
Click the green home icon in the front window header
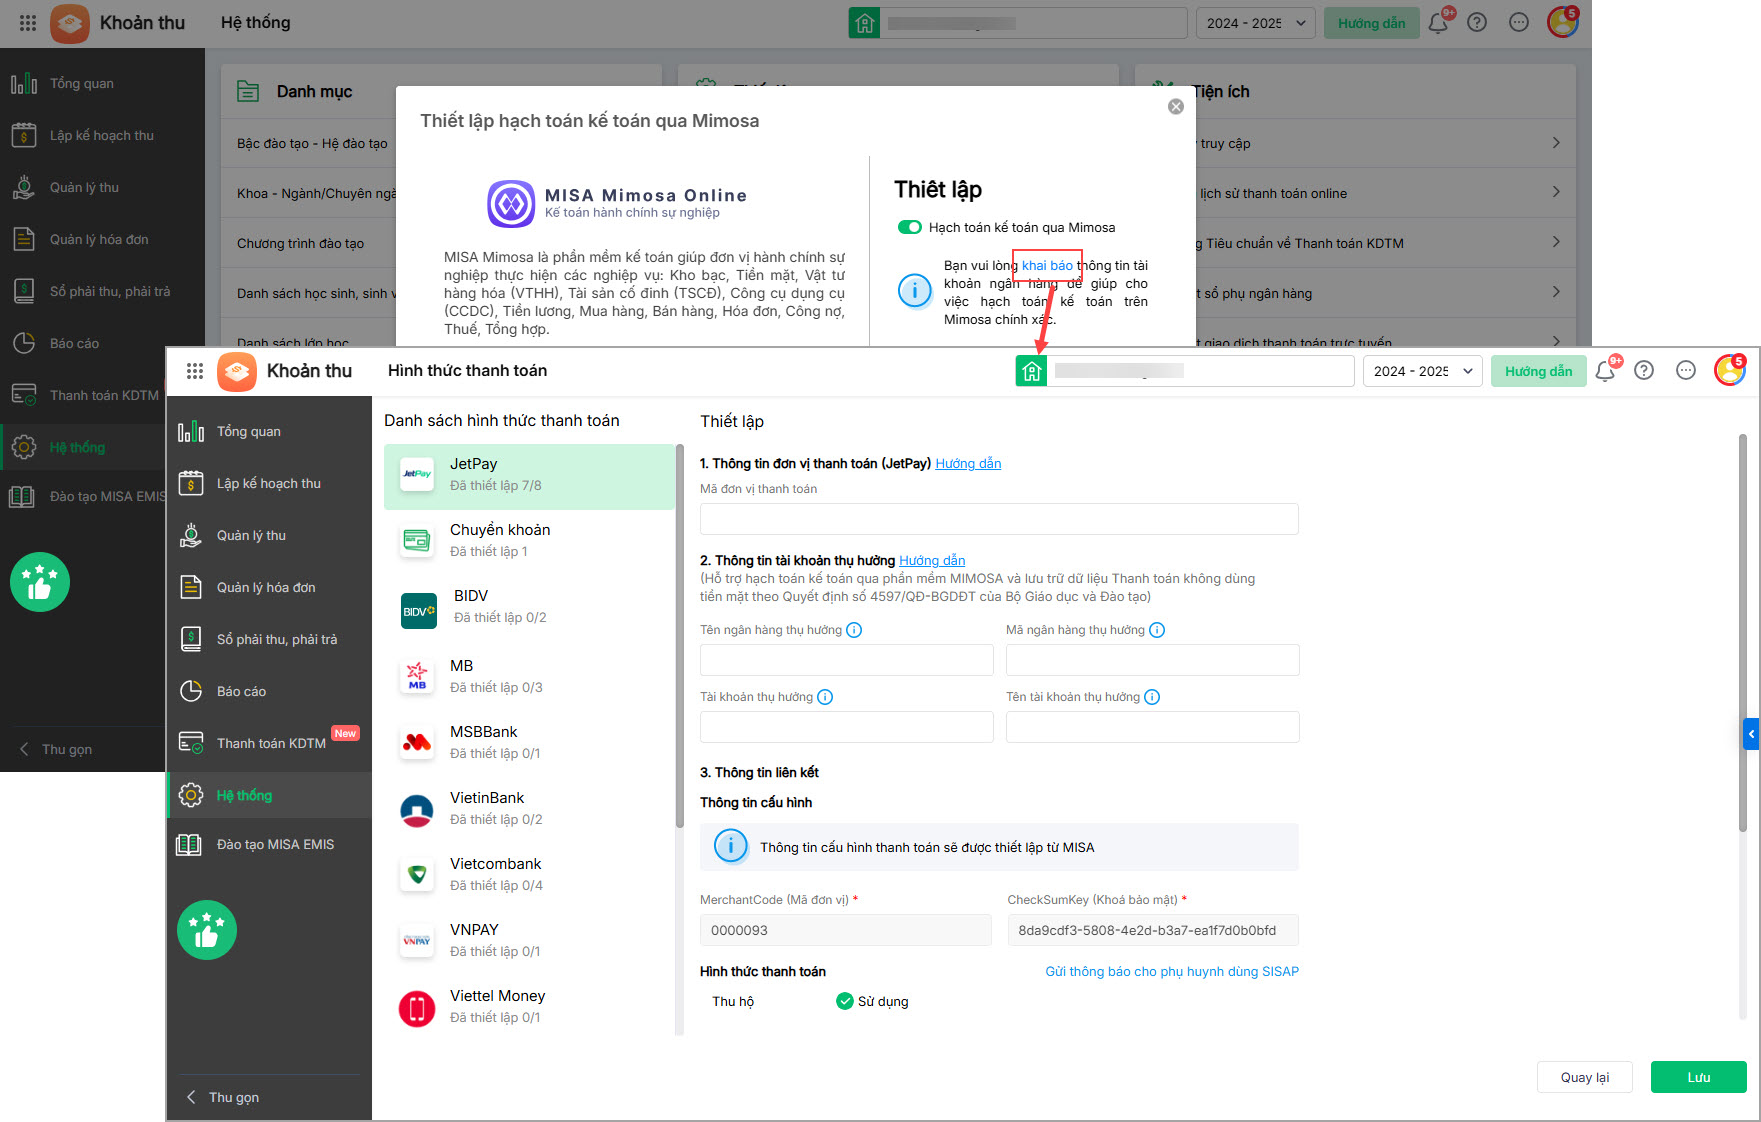[1031, 371]
